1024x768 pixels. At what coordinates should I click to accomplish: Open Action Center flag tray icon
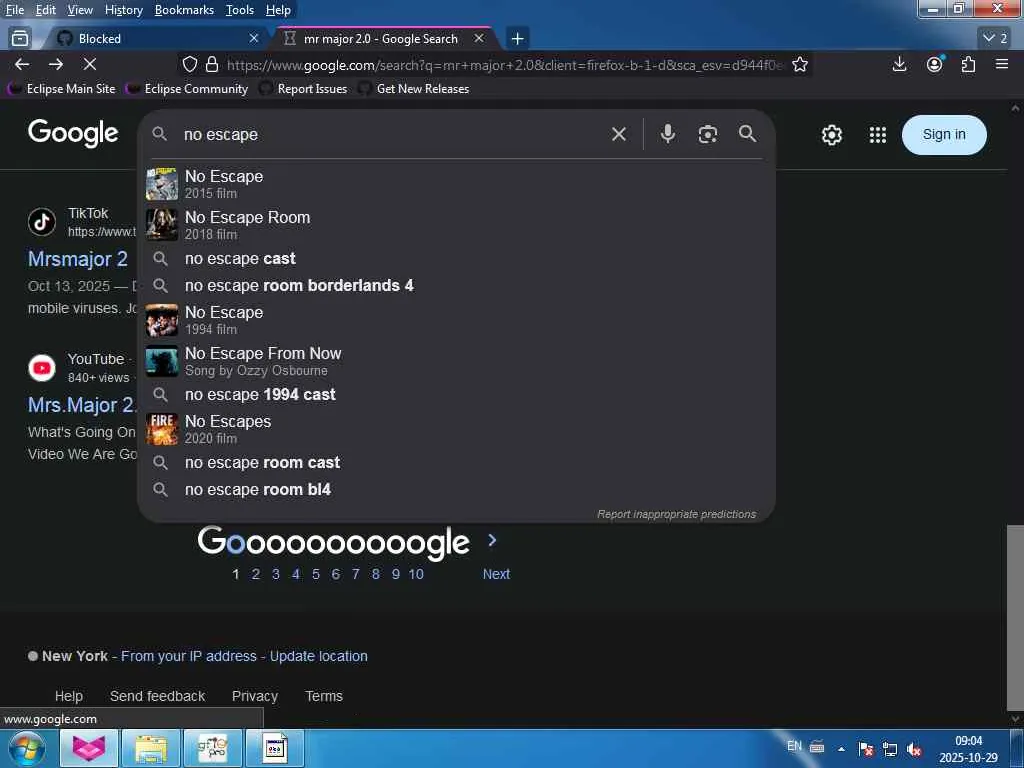(866, 749)
